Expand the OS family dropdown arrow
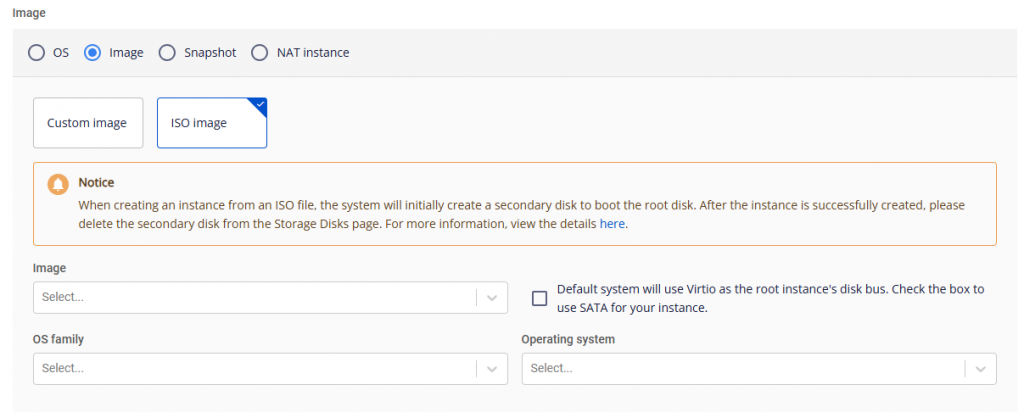1024x418 pixels. [x=492, y=368]
